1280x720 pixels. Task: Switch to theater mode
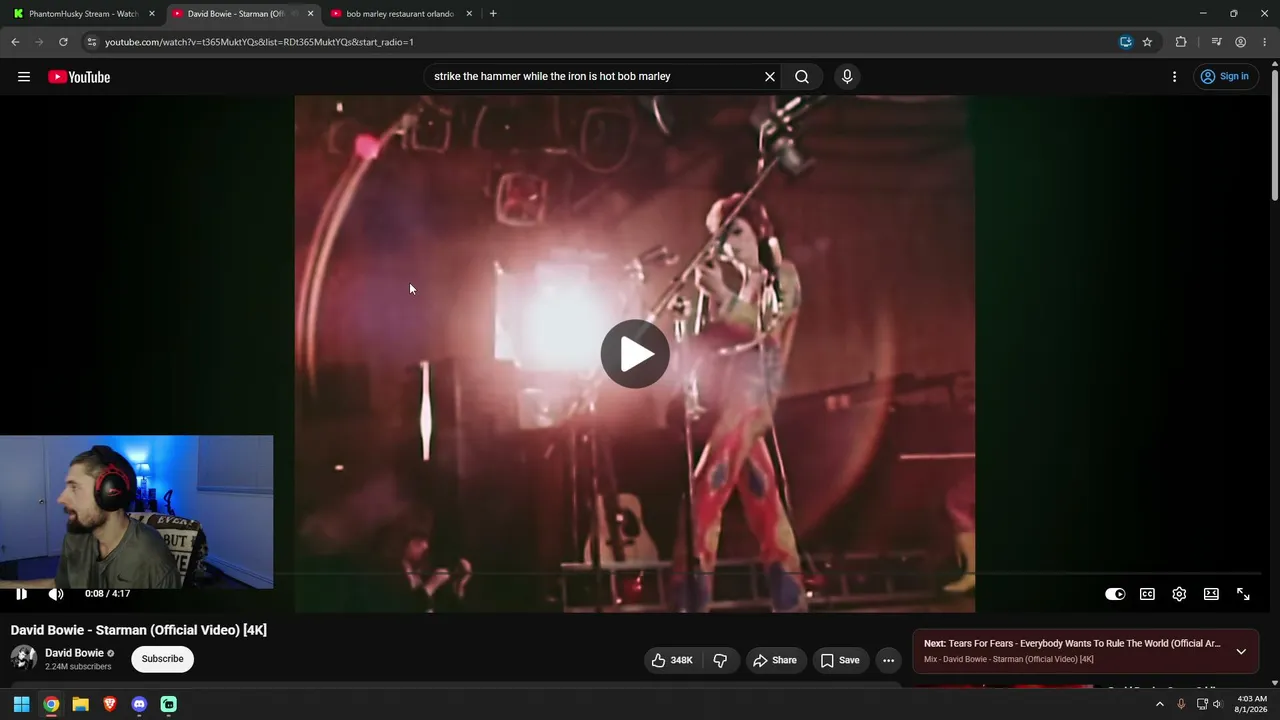1211,594
